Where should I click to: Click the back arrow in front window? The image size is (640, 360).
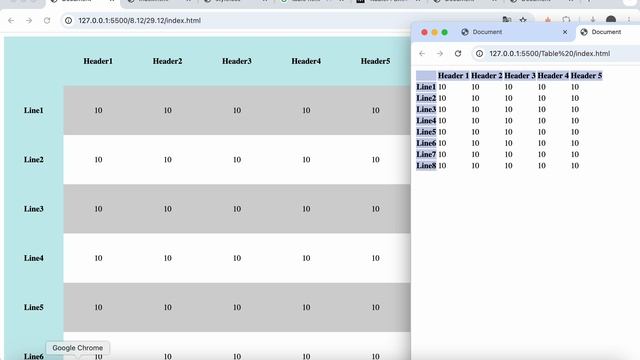click(x=422, y=53)
